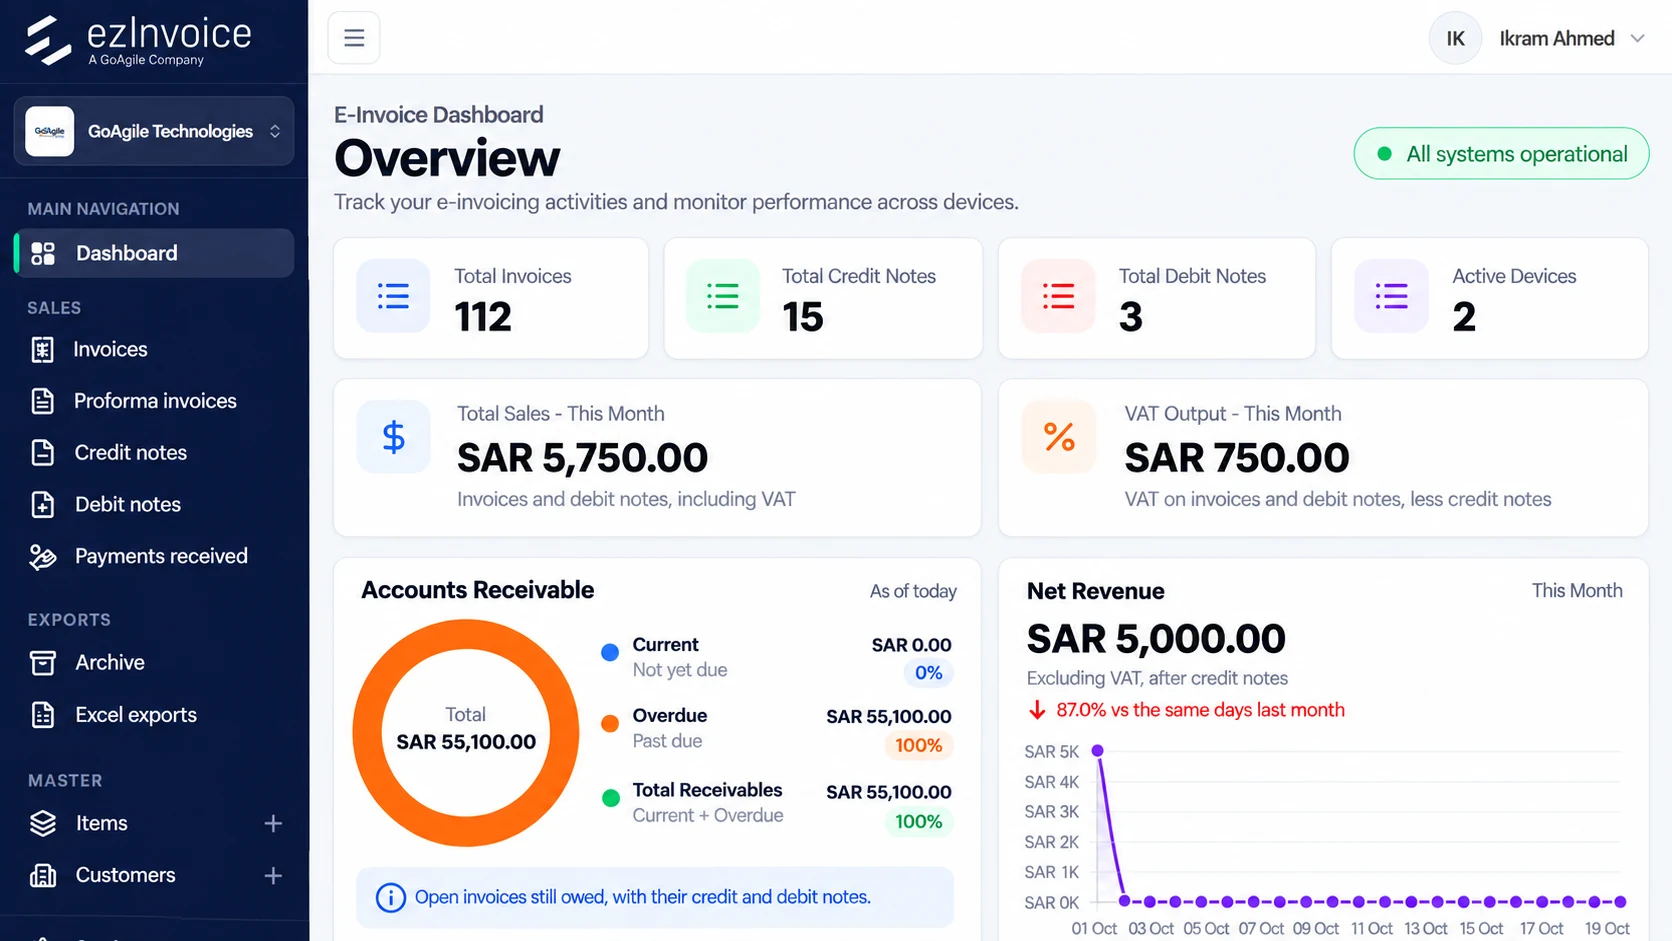
Task: Click the 100% Overdue percentage badge
Action: pyautogui.click(x=918, y=746)
